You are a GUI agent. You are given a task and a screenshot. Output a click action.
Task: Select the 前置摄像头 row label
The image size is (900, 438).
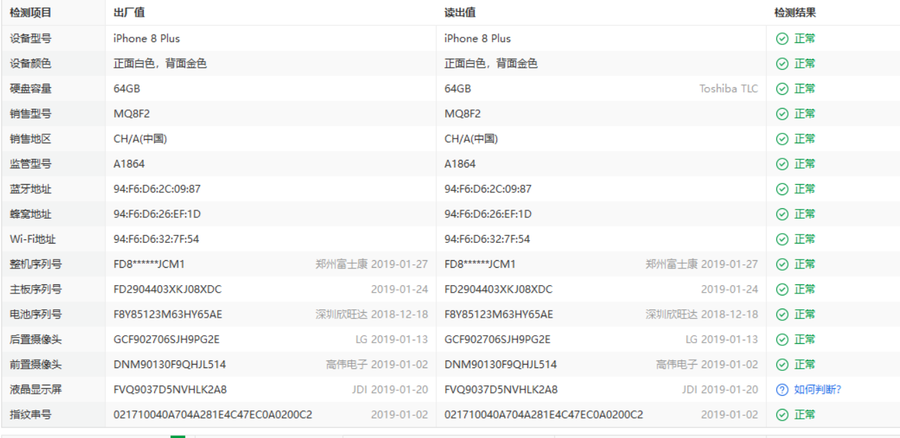36,365
